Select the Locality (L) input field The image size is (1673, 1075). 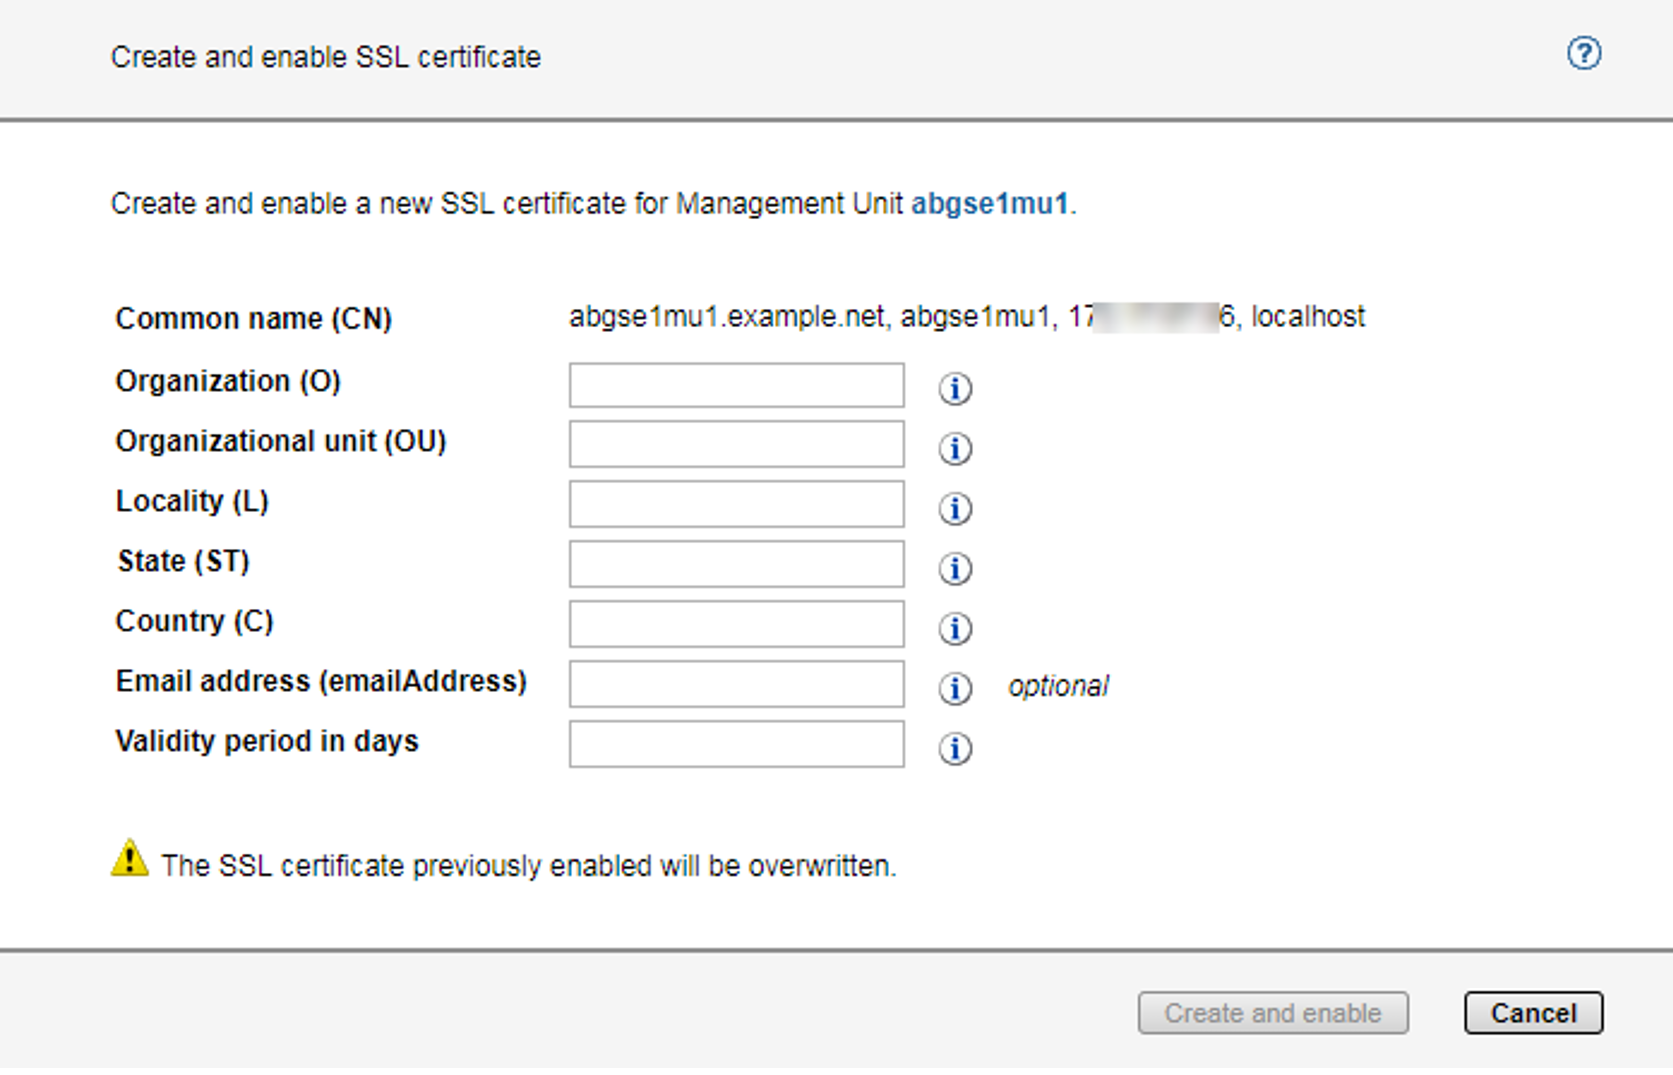tap(736, 504)
